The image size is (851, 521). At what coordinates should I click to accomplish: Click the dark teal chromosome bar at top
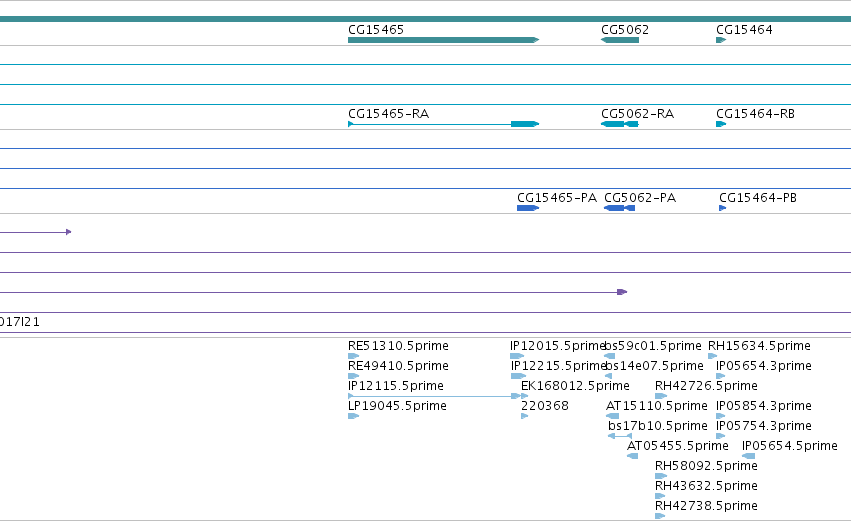426,19
